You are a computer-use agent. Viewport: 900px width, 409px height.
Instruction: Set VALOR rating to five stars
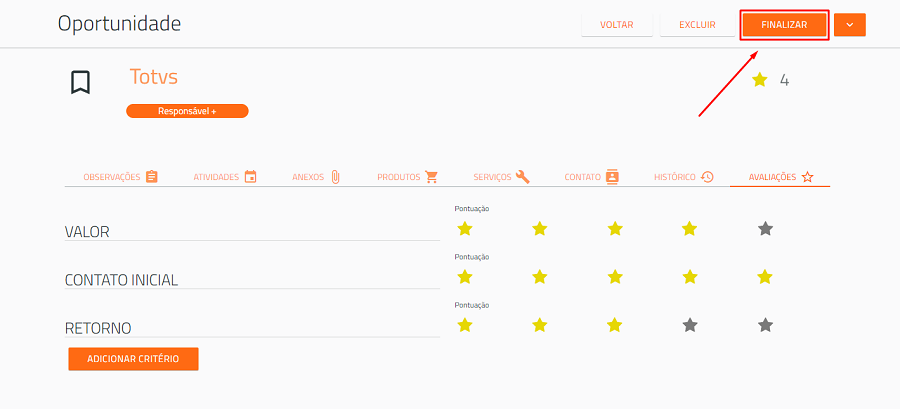click(x=765, y=229)
